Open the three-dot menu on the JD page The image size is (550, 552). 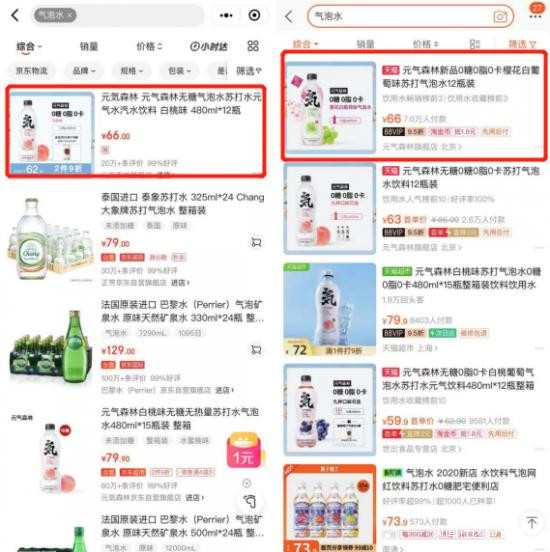point(226,15)
